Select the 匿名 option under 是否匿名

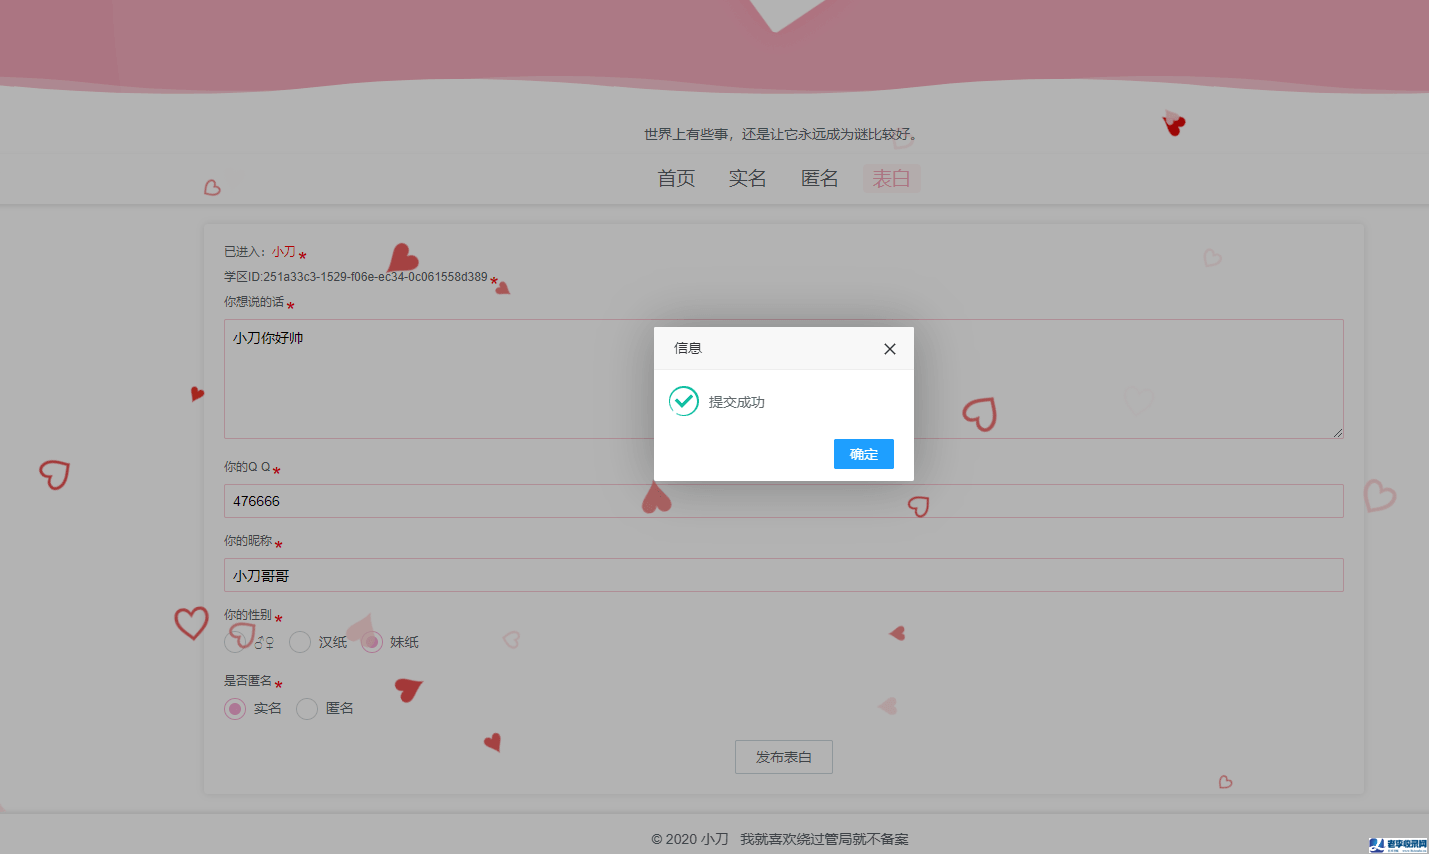click(x=307, y=708)
